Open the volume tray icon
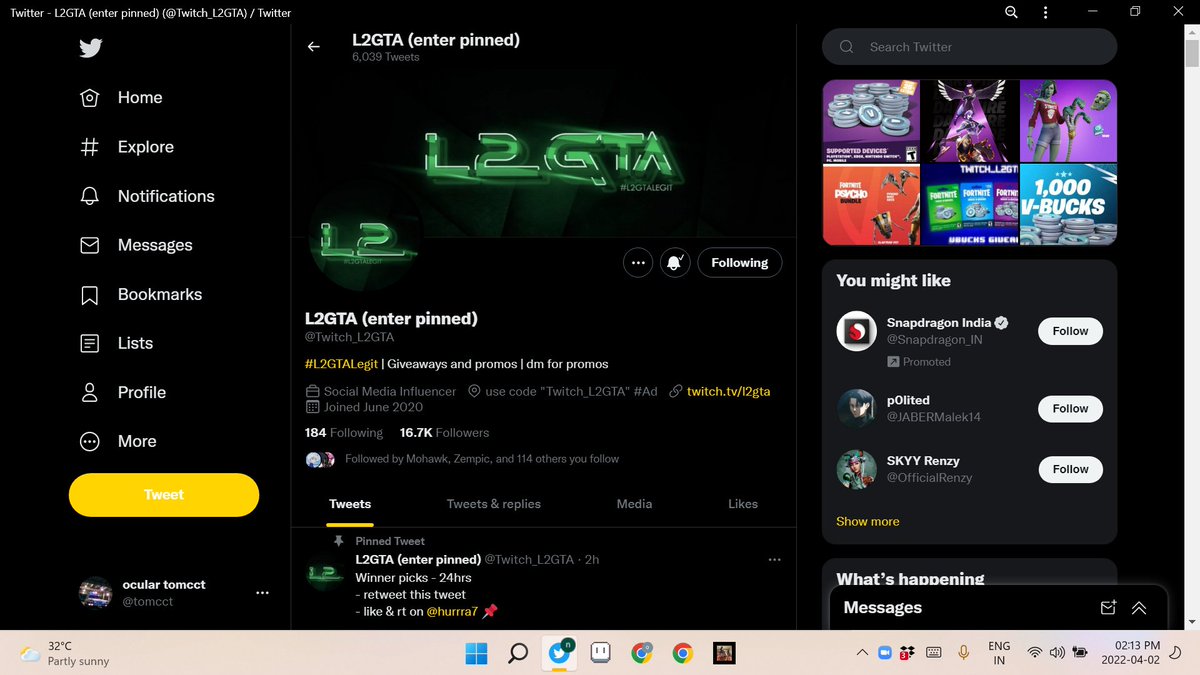Image resolution: width=1200 pixels, height=675 pixels. [x=1058, y=653]
